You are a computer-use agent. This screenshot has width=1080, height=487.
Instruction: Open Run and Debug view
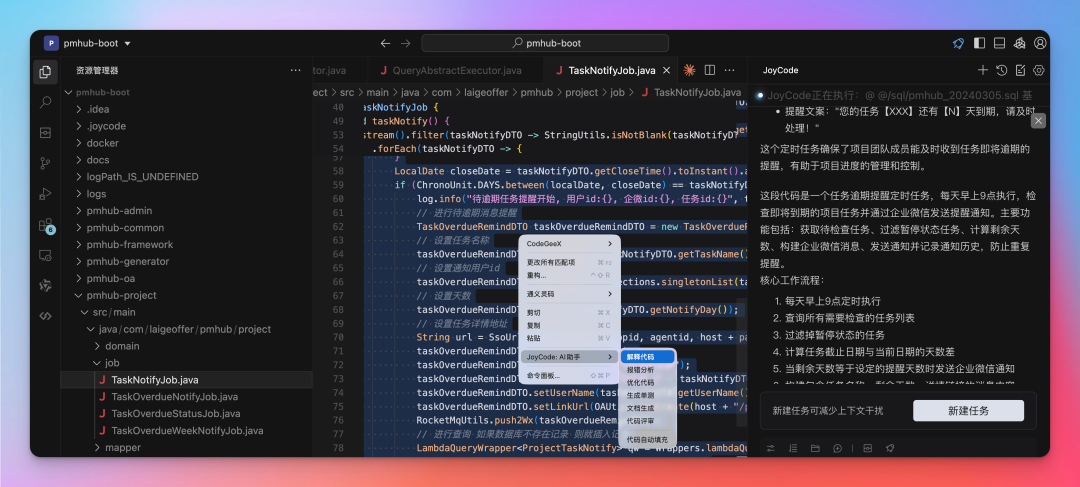coord(46,194)
